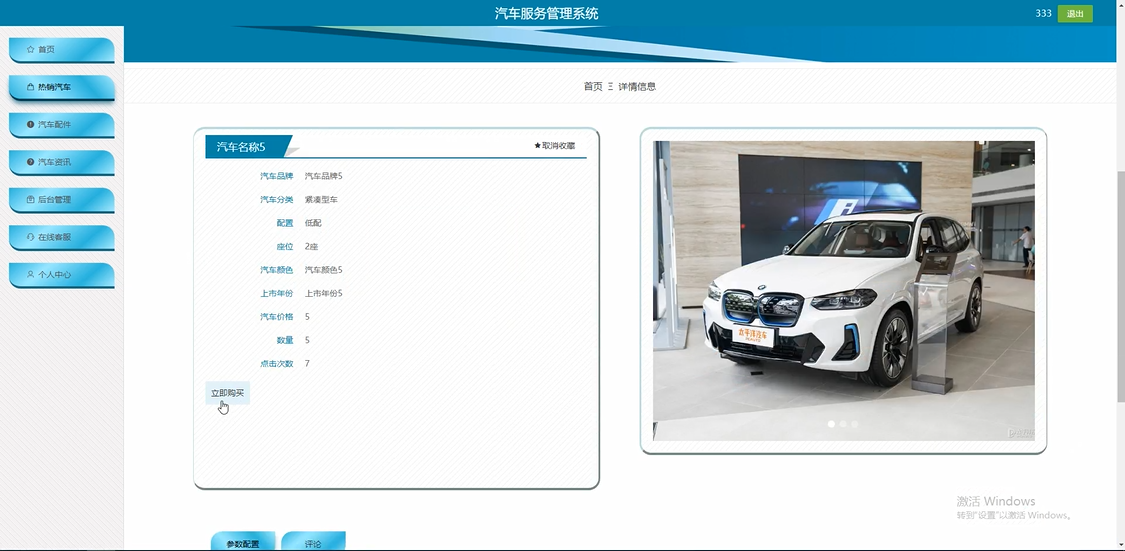
Task: Click the star icon next to 取消收藏
Action: (x=537, y=146)
